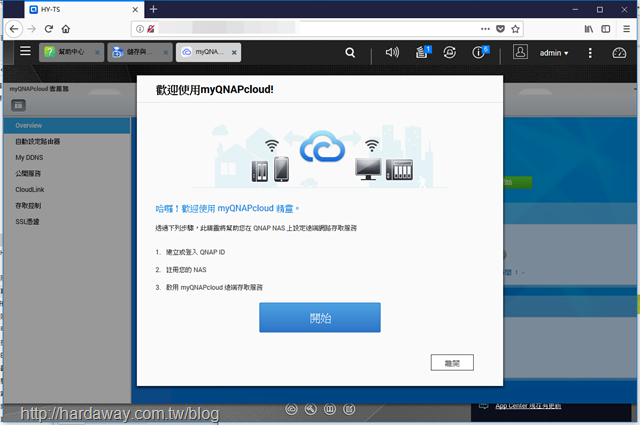Close the myQNAPcloud taskbar tab
The height and width of the screenshot is (425, 640).
pos(234,52)
